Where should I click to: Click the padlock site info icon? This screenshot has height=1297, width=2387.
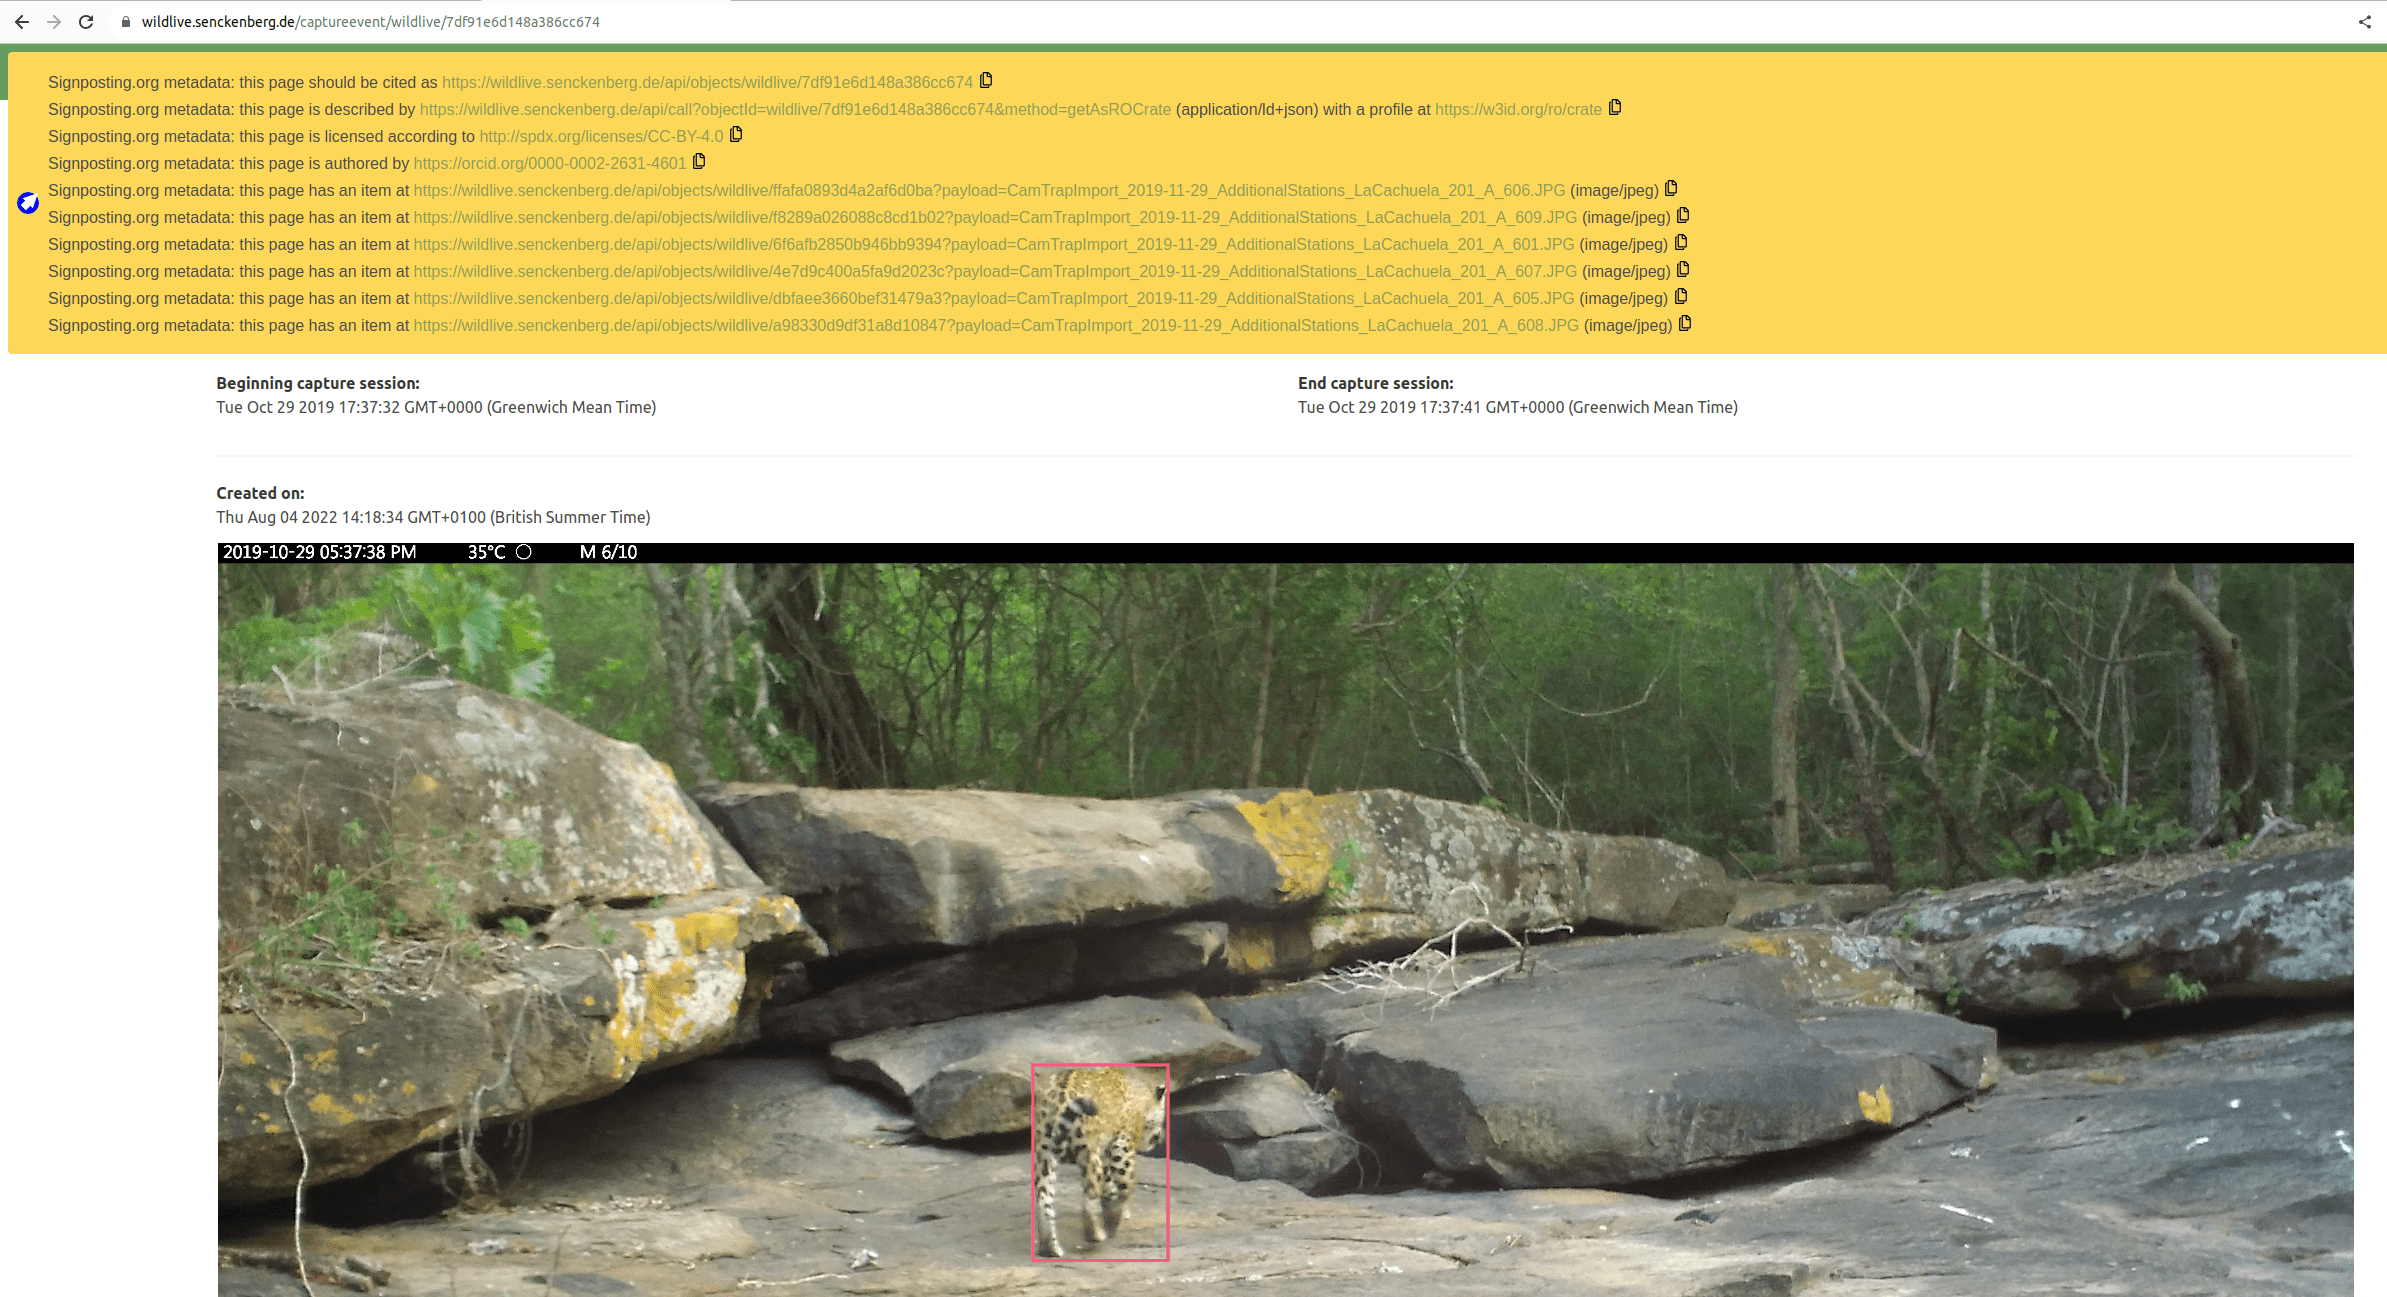[126, 22]
